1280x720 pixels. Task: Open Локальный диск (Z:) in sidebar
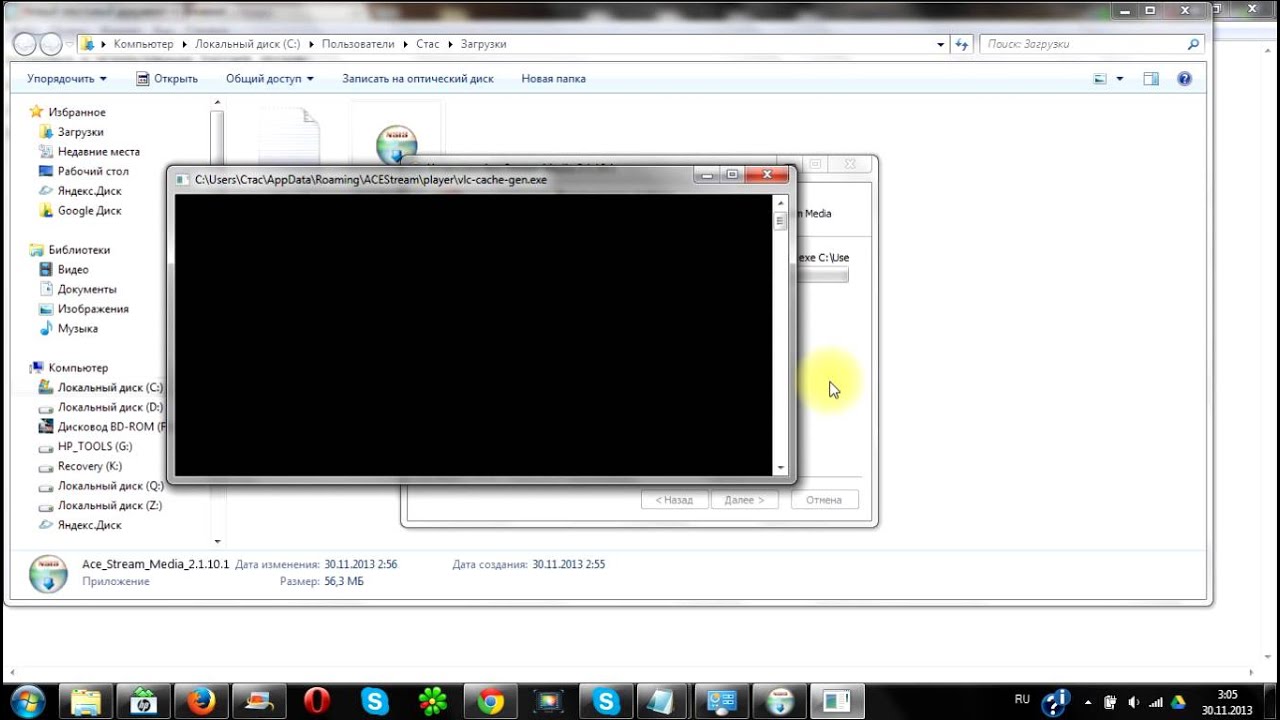[x=109, y=506]
